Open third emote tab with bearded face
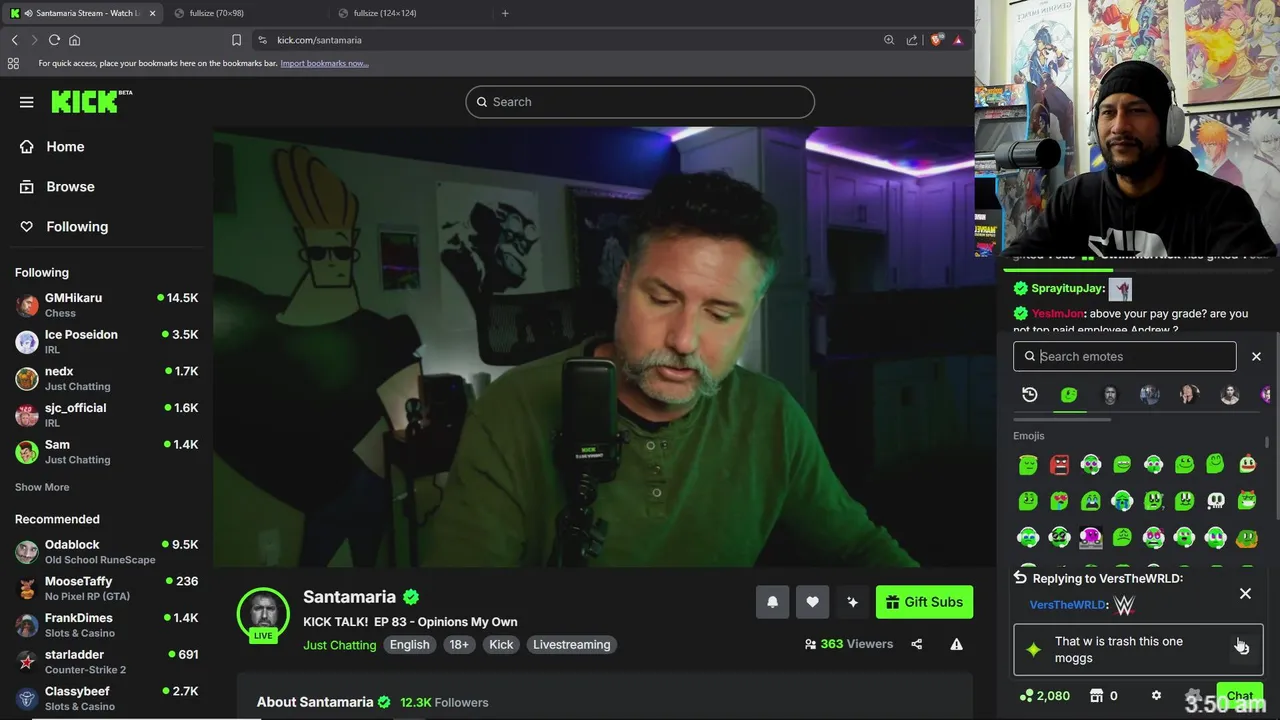The image size is (1280, 720). click(1109, 395)
